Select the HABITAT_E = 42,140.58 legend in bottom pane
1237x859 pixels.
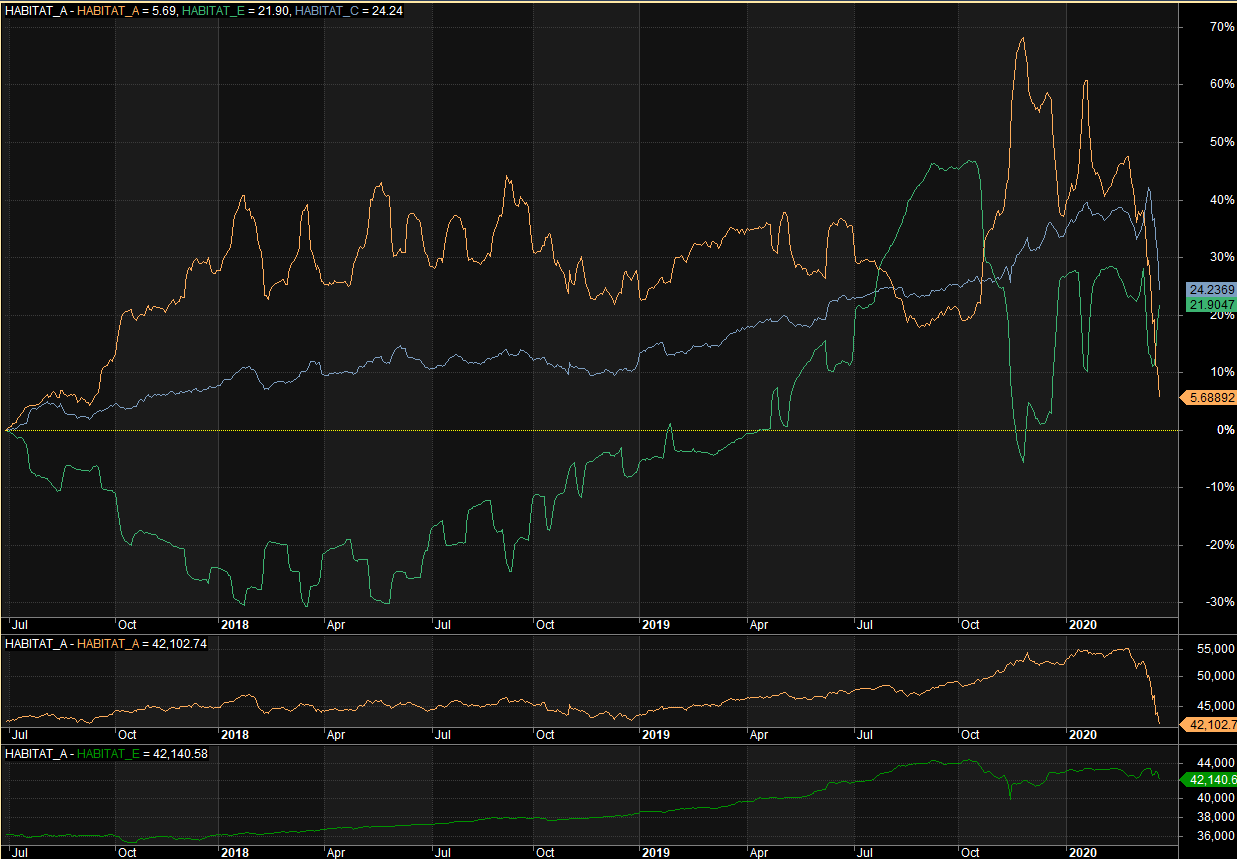(142, 754)
